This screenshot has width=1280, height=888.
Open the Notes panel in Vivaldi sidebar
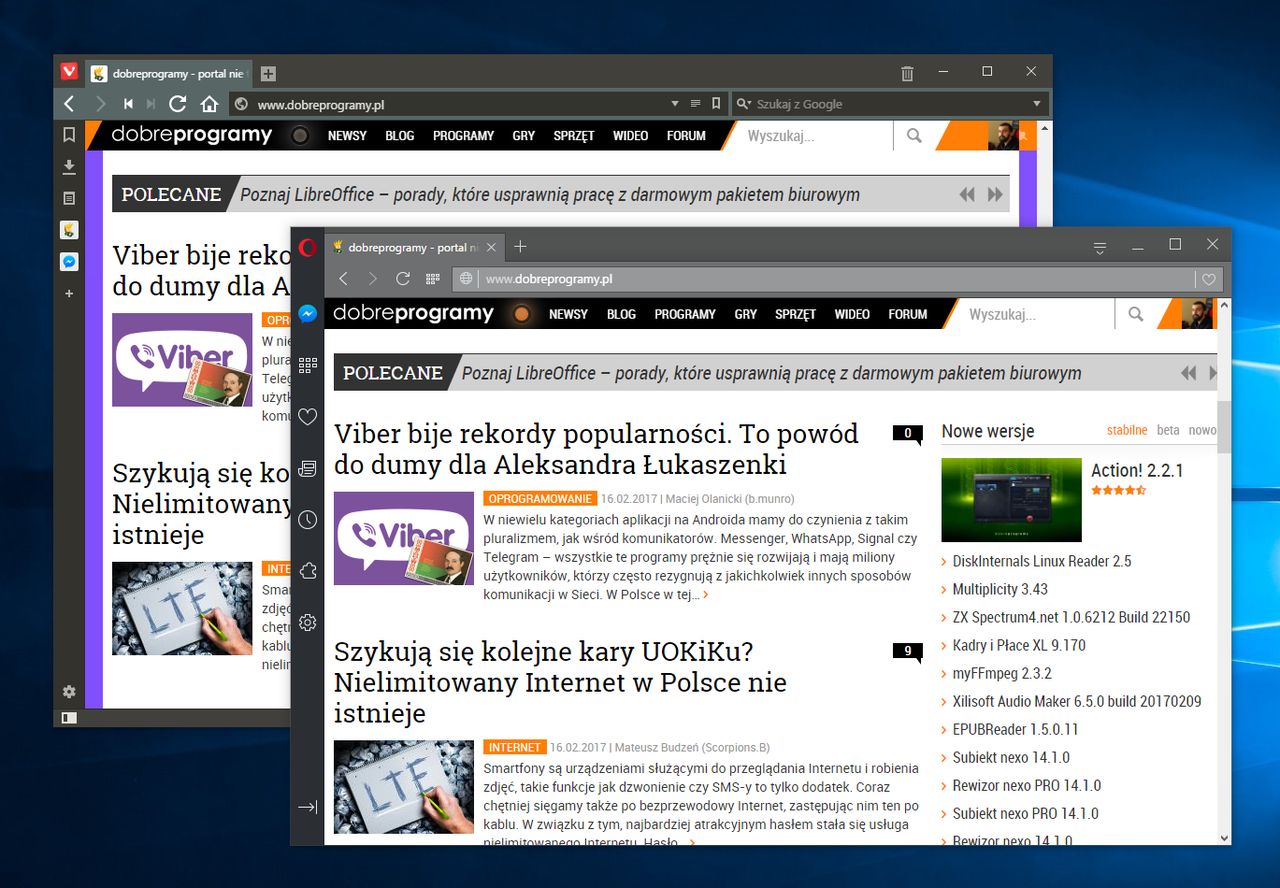tap(69, 198)
